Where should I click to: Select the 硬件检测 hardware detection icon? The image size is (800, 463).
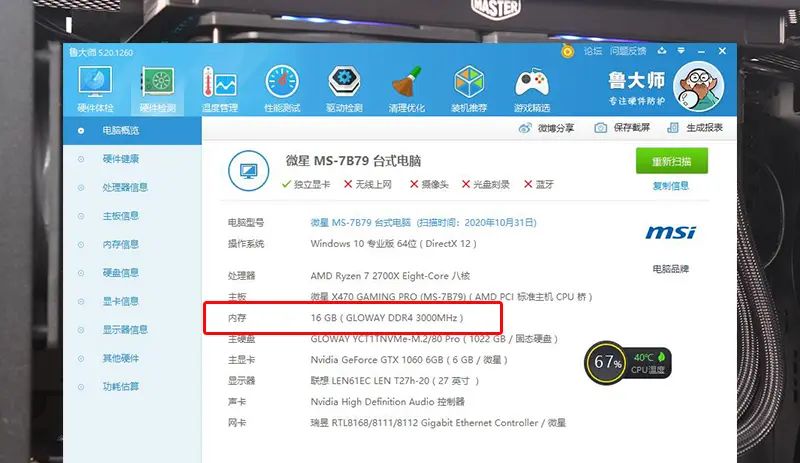point(158,89)
